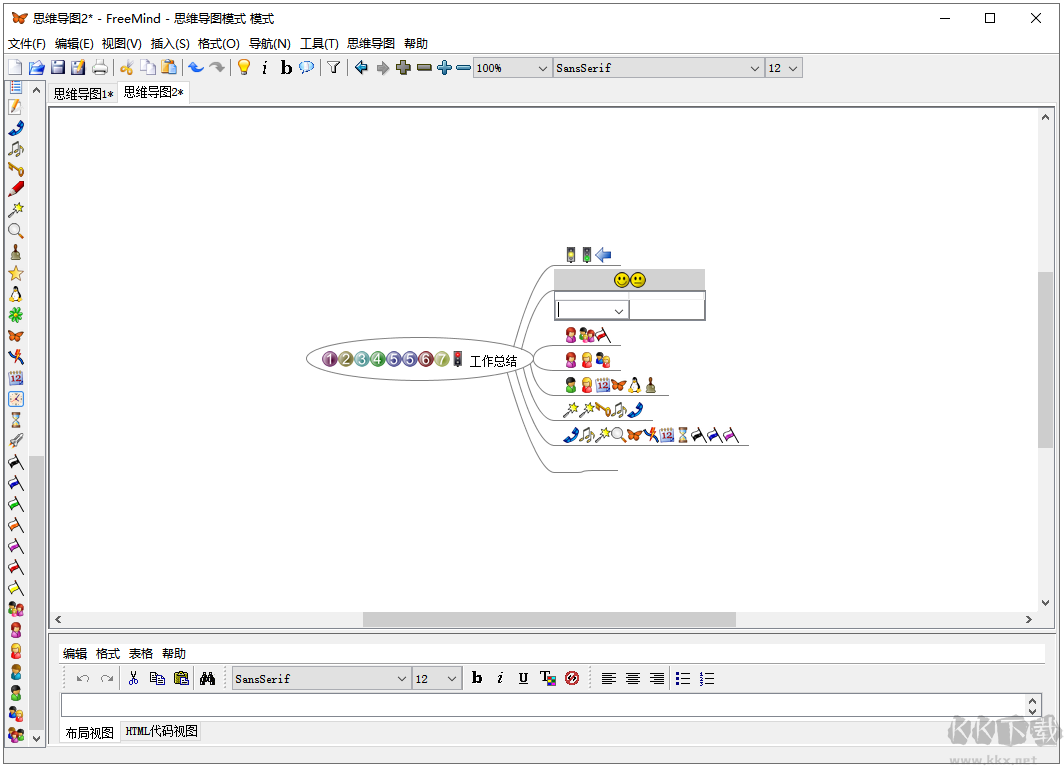Click inside the note text area
1064x767 pixels.
click(543, 705)
